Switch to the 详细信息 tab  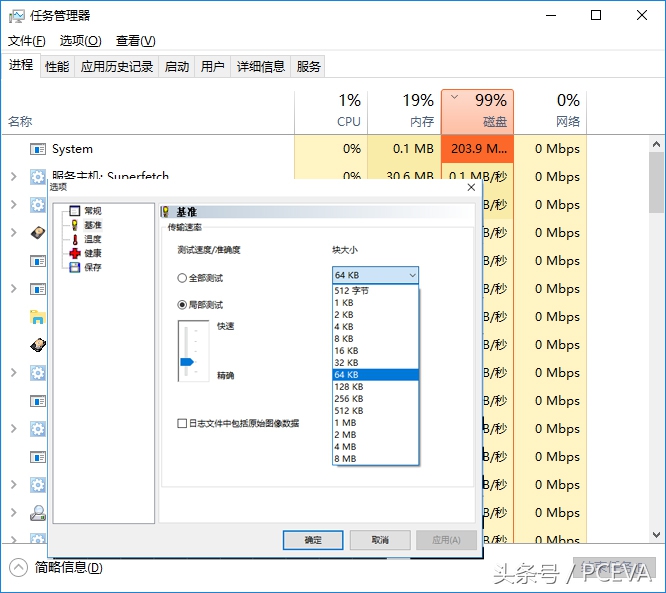coord(260,66)
